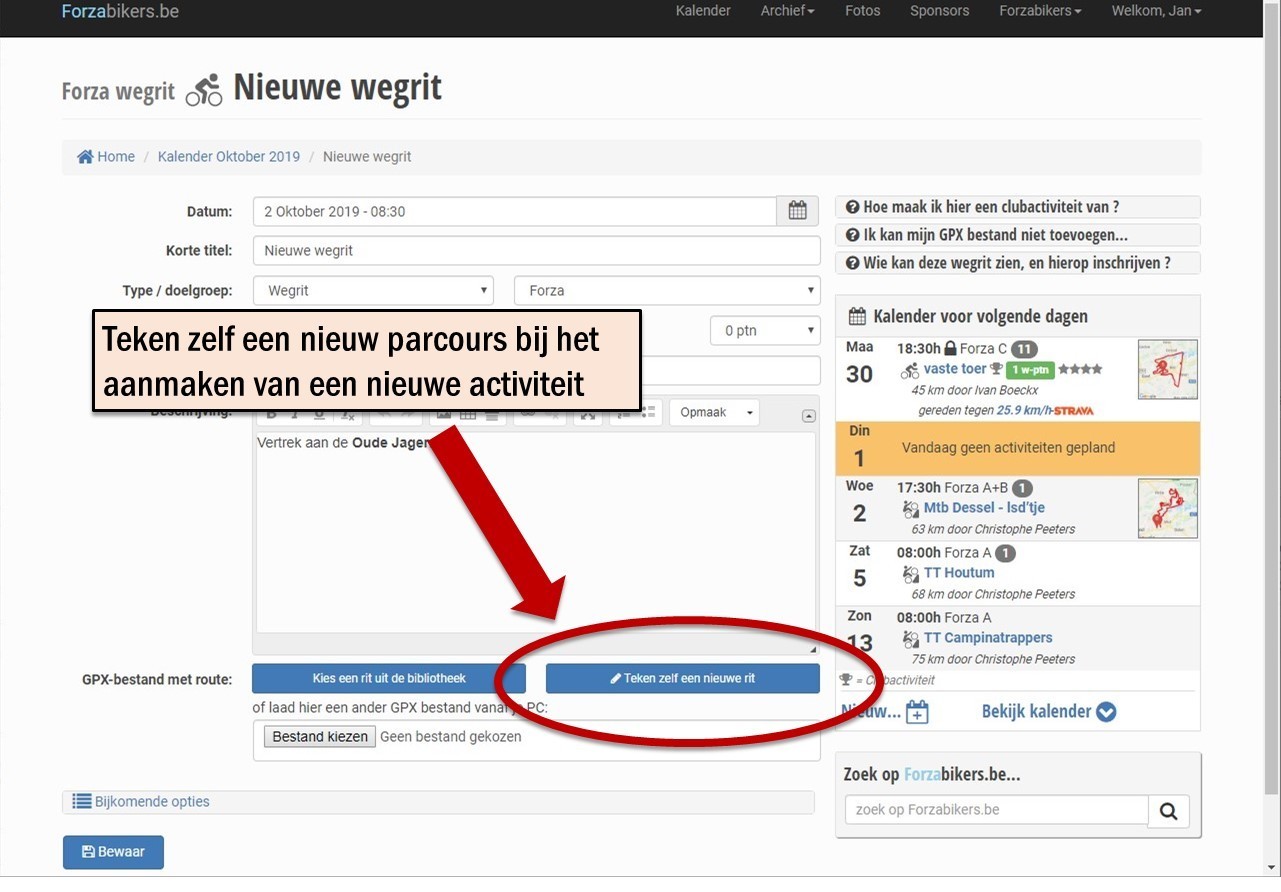Viewport: 1281px width, 892px height.
Task: Click 'Vandaag geen activiteiten gepland' row
Action: tap(1018, 448)
